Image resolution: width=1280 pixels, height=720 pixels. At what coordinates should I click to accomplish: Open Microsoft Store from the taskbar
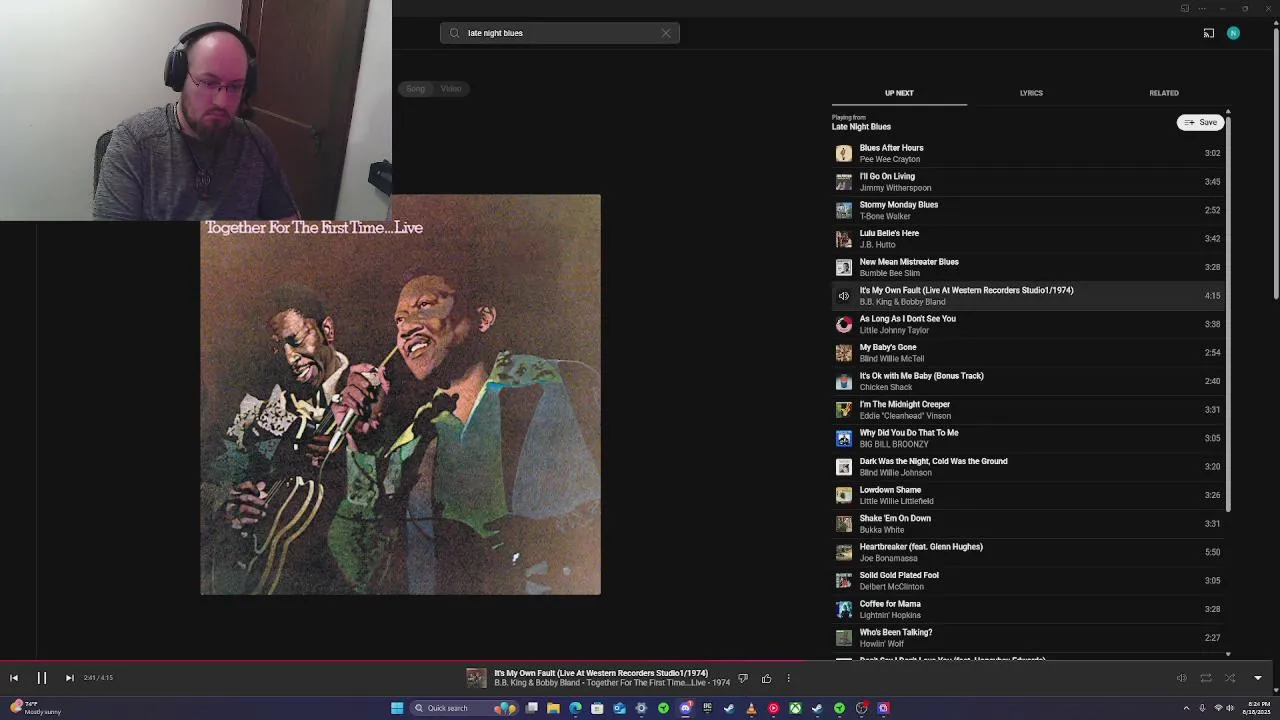click(597, 708)
